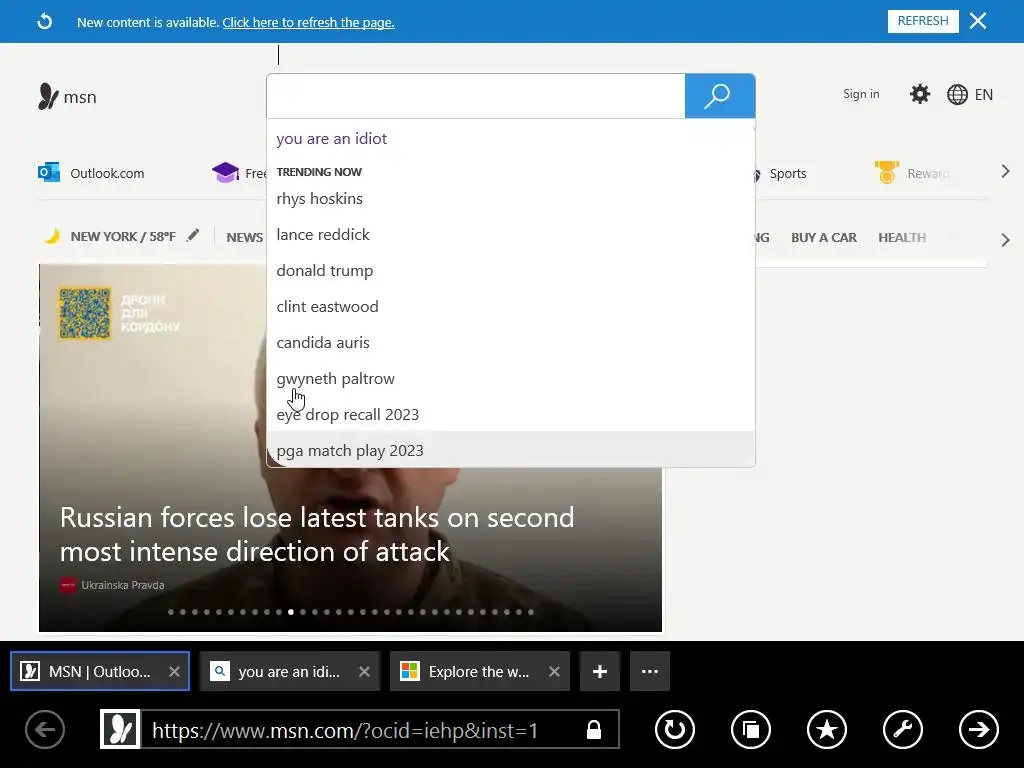Close the 'you are an idi...' tab
This screenshot has height=768, width=1024.
click(364, 671)
